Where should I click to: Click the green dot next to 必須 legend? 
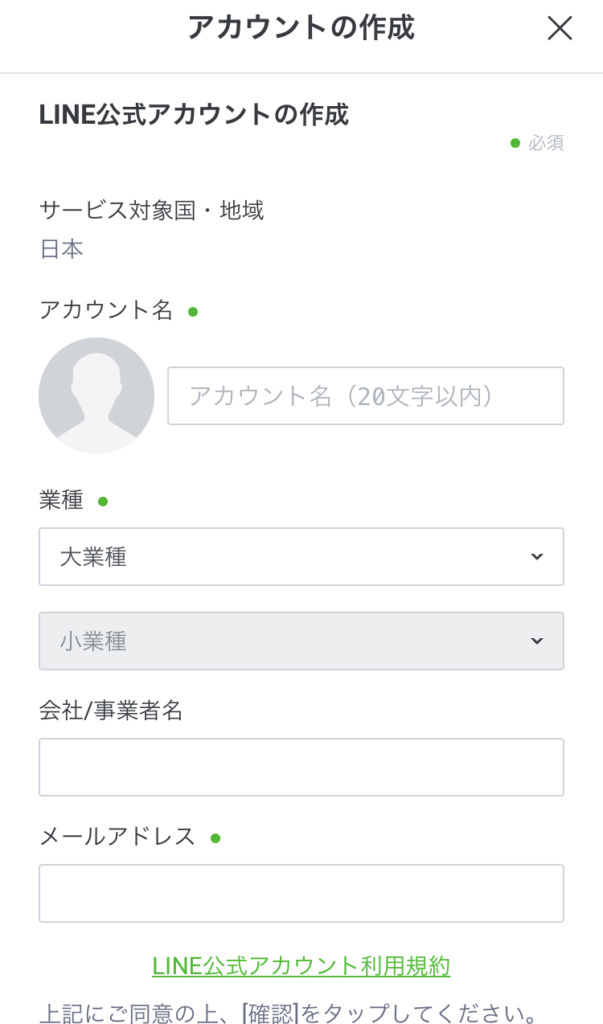[515, 143]
